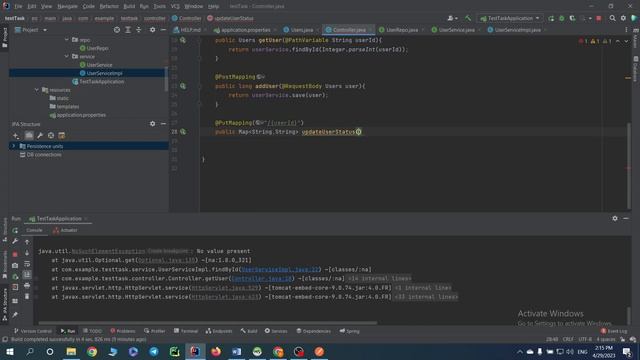640x360 pixels.
Task: Collapse the service folder
Action: point(67,56)
